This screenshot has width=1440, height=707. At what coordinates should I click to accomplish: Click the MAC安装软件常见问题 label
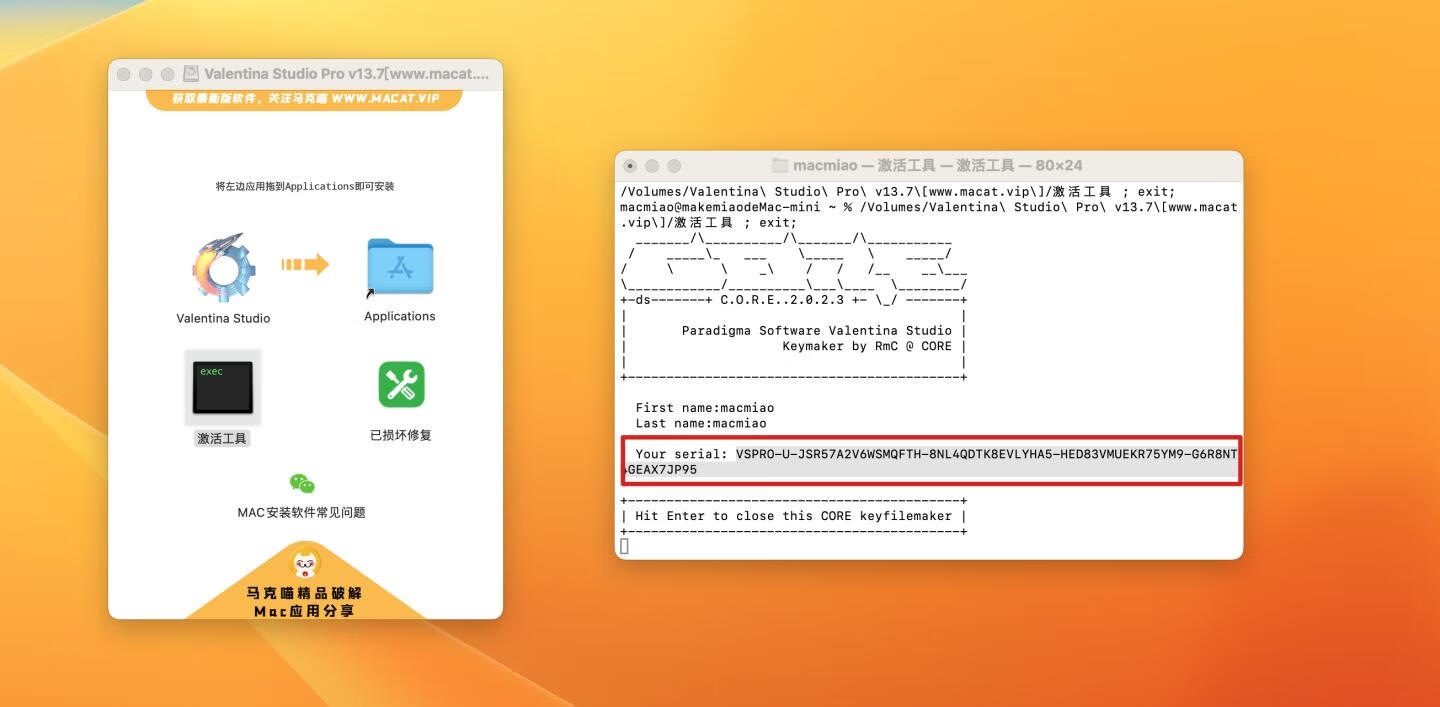tap(301, 512)
